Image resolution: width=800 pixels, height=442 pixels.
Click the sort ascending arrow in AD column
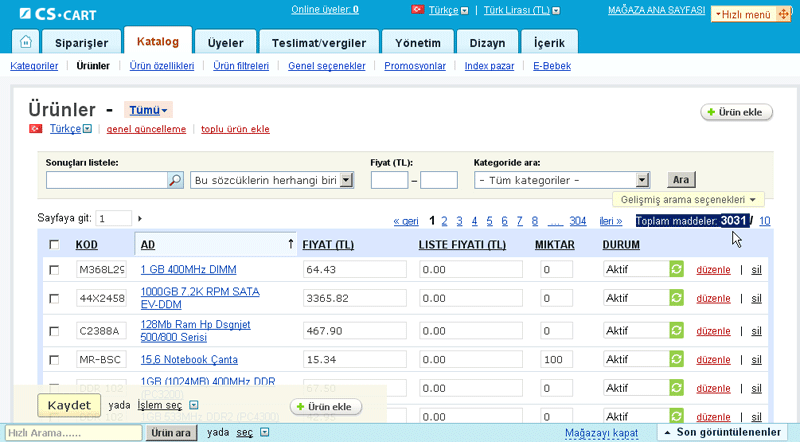[291, 243]
